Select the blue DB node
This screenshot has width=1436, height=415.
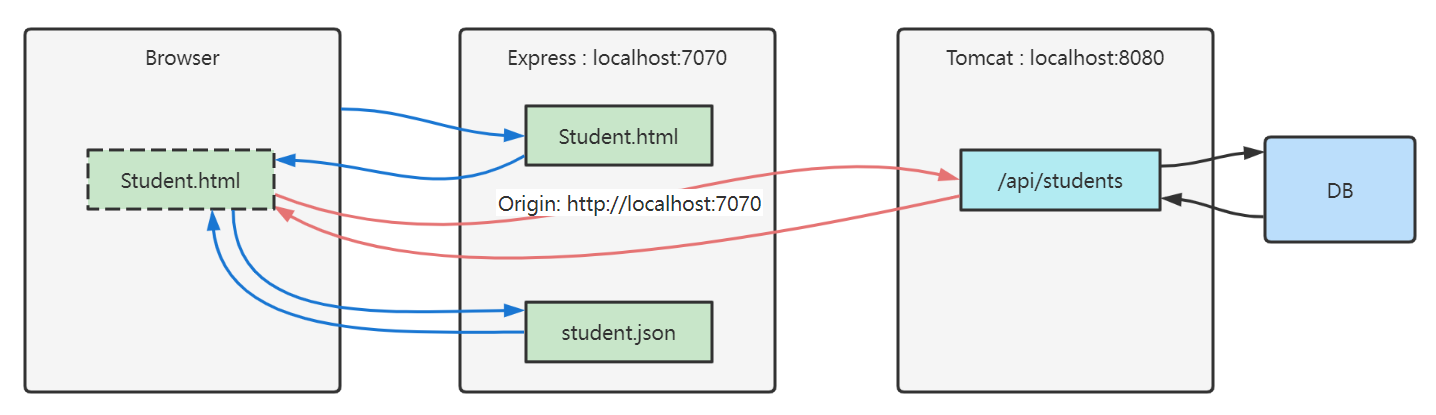pyautogui.click(x=1340, y=190)
